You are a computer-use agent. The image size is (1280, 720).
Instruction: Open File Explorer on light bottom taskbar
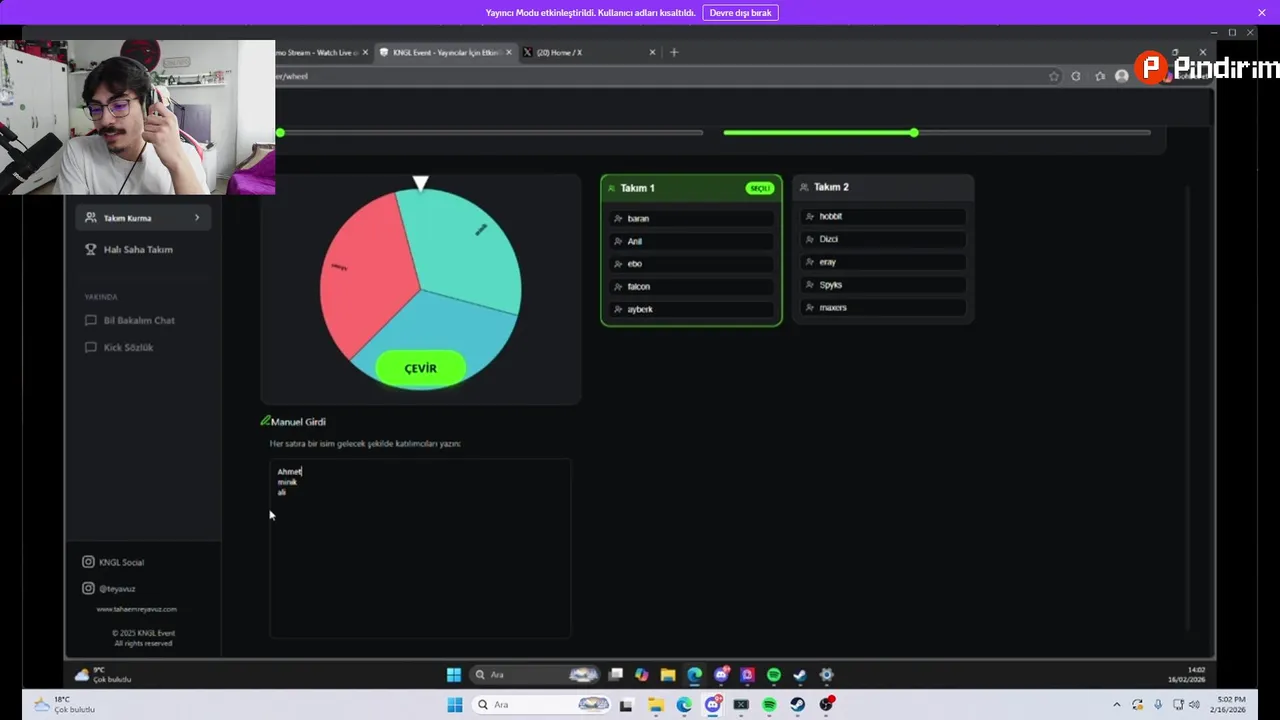tap(656, 705)
